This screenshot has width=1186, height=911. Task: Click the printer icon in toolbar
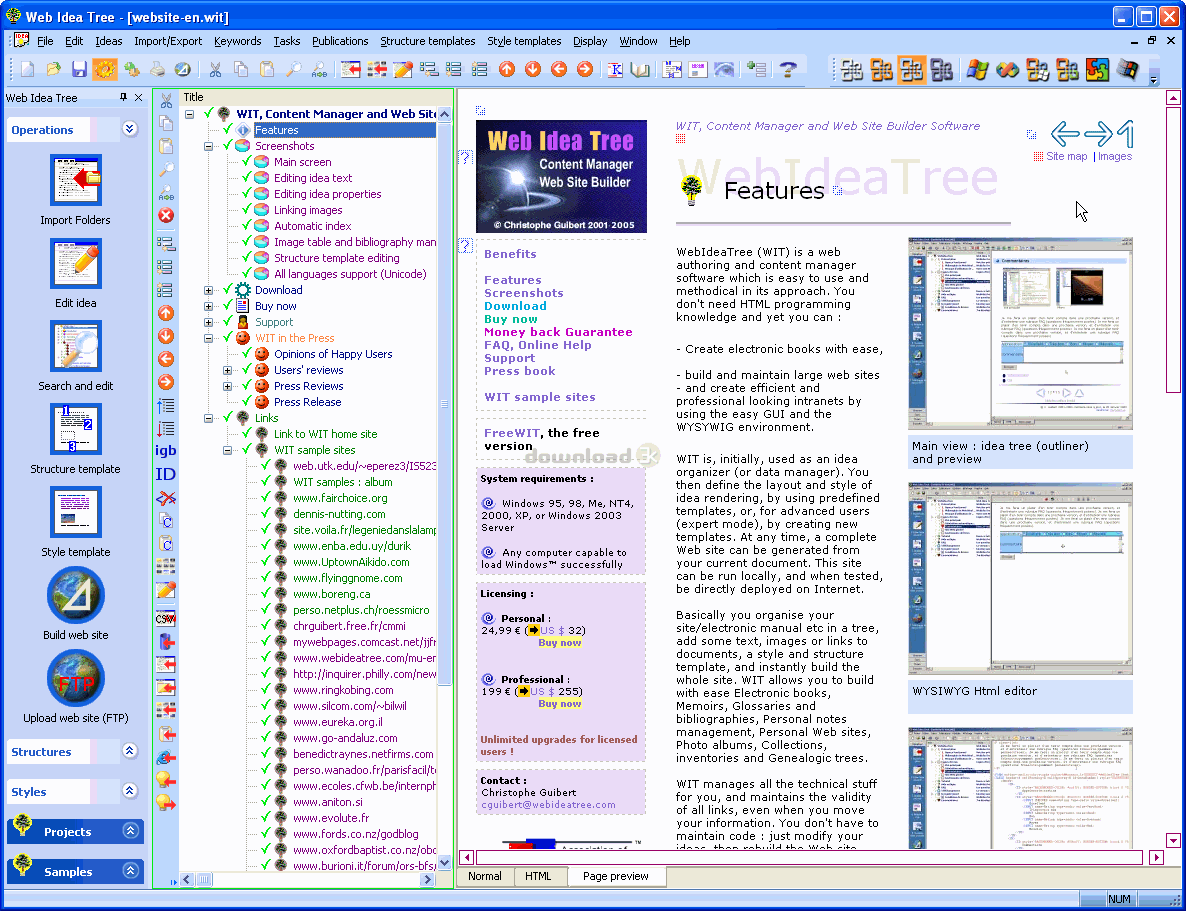pyautogui.click(x=157, y=69)
